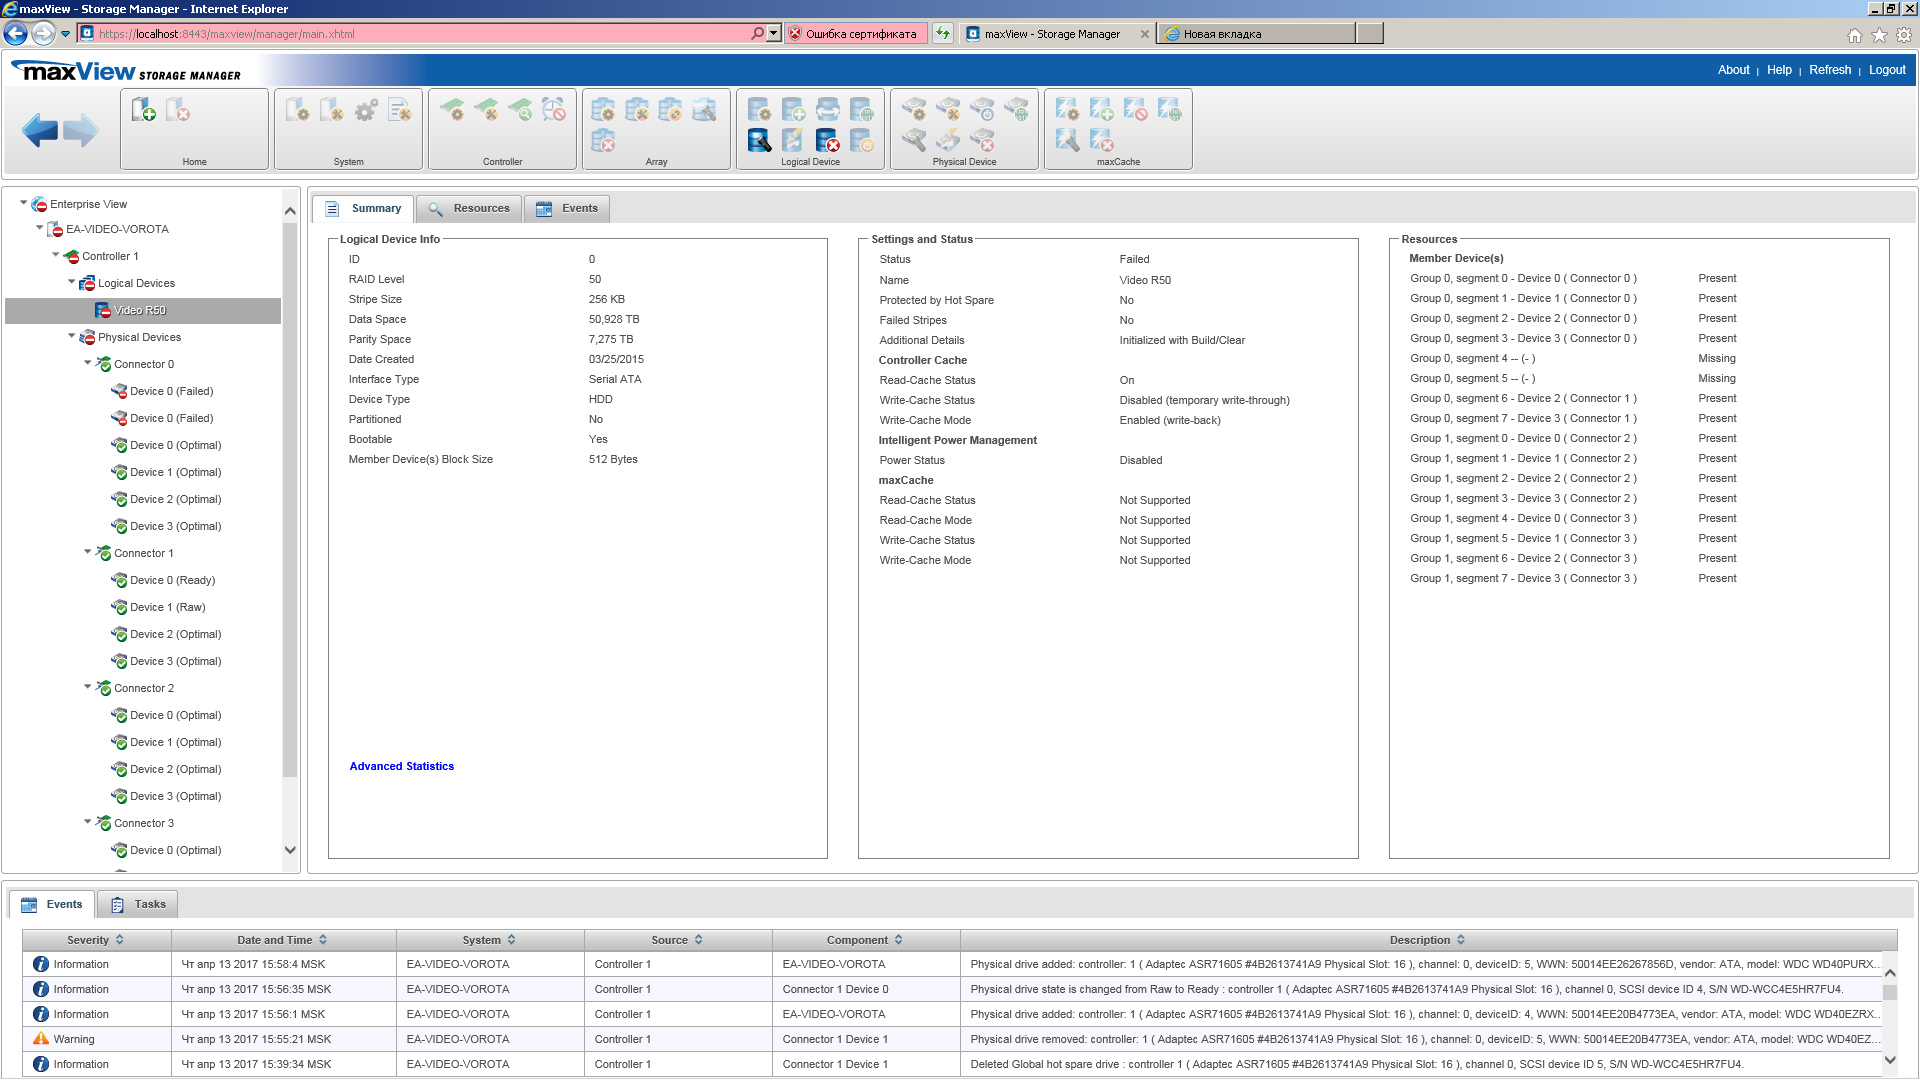Click the events list scroll-down arrow
Image resolution: width=1920 pixels, height=1080 pixels.
pyautogui.click(x=1890, y=1060)
